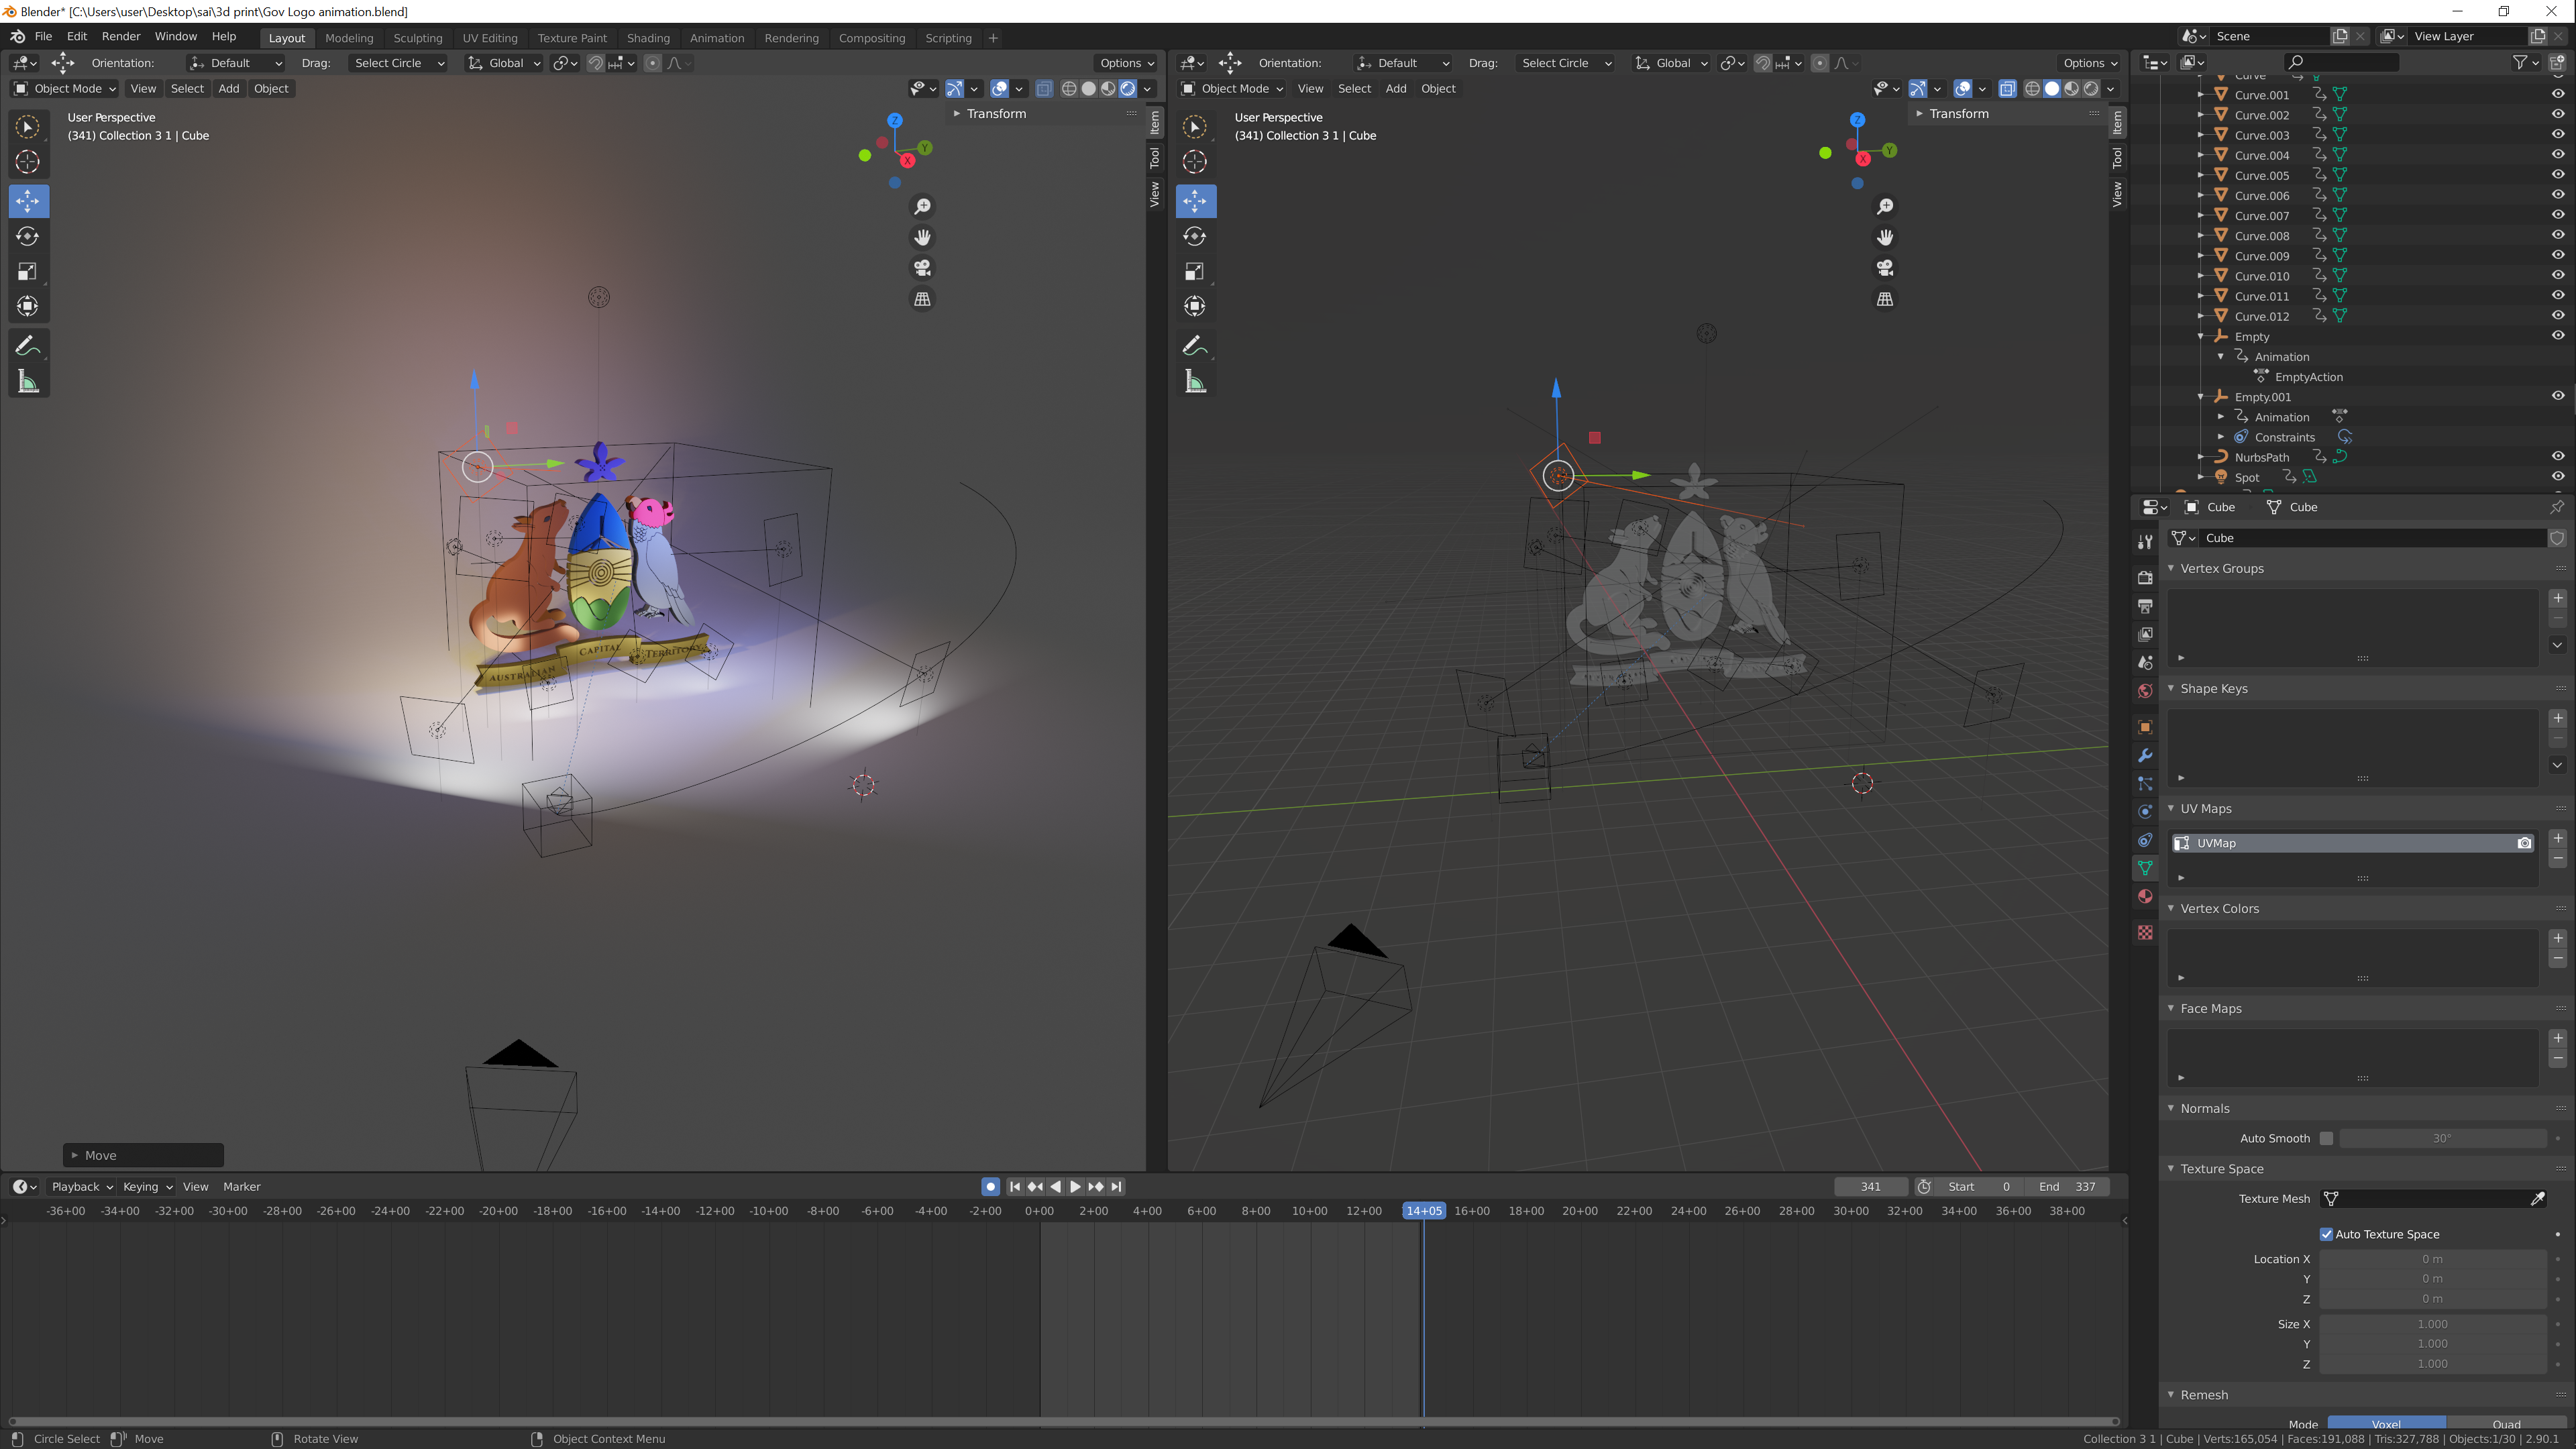Open Playback dropdown in timeline
This screenshot has height=1449, width=2576.
pos(82,1187)
